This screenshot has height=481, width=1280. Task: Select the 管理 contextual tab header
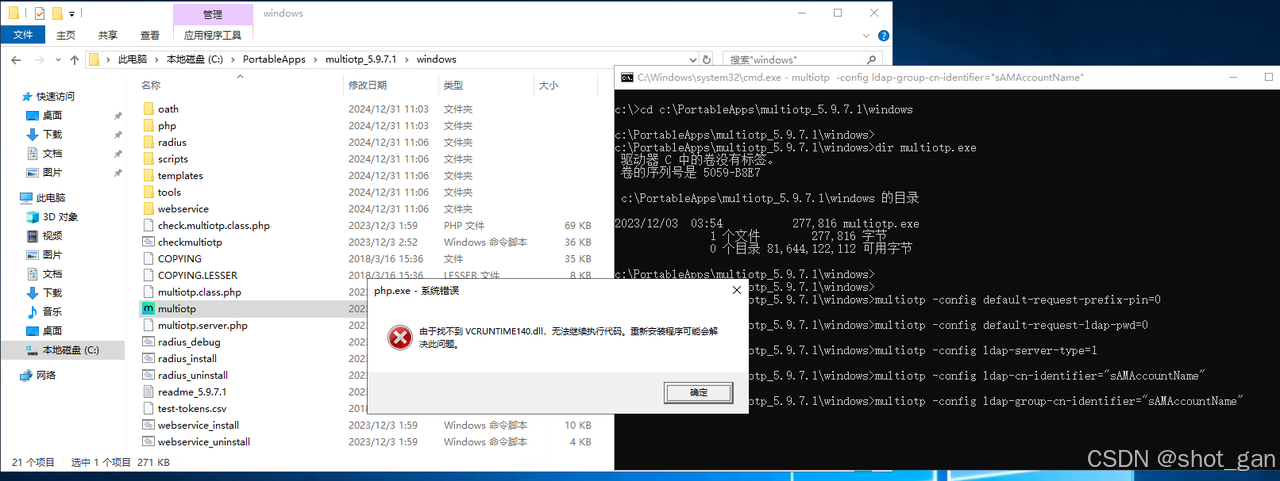212,14
